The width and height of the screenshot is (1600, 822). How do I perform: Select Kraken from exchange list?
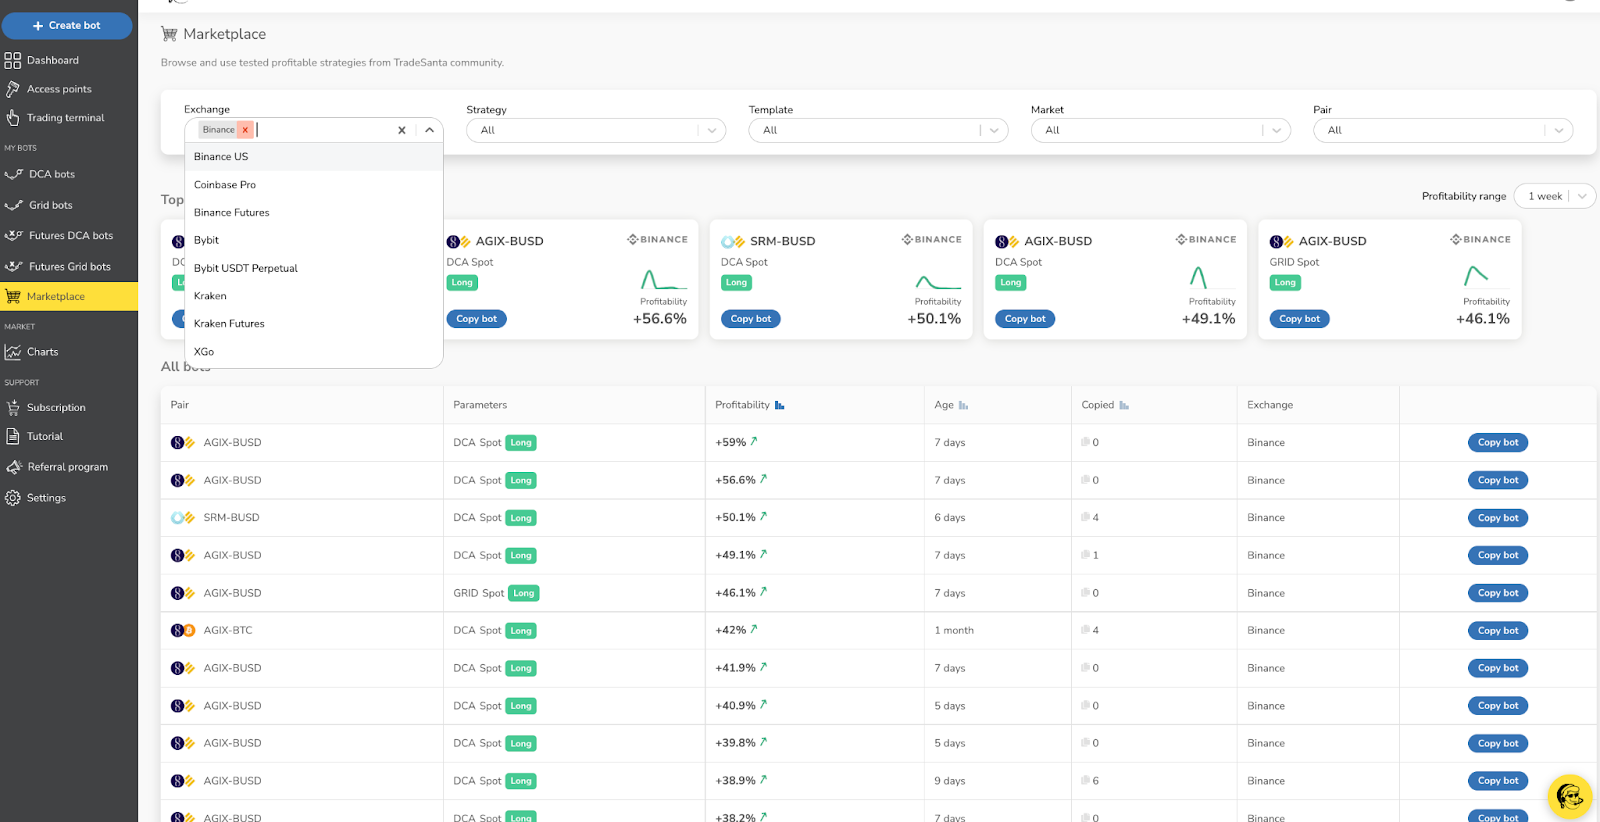click(x=314, y=296)
